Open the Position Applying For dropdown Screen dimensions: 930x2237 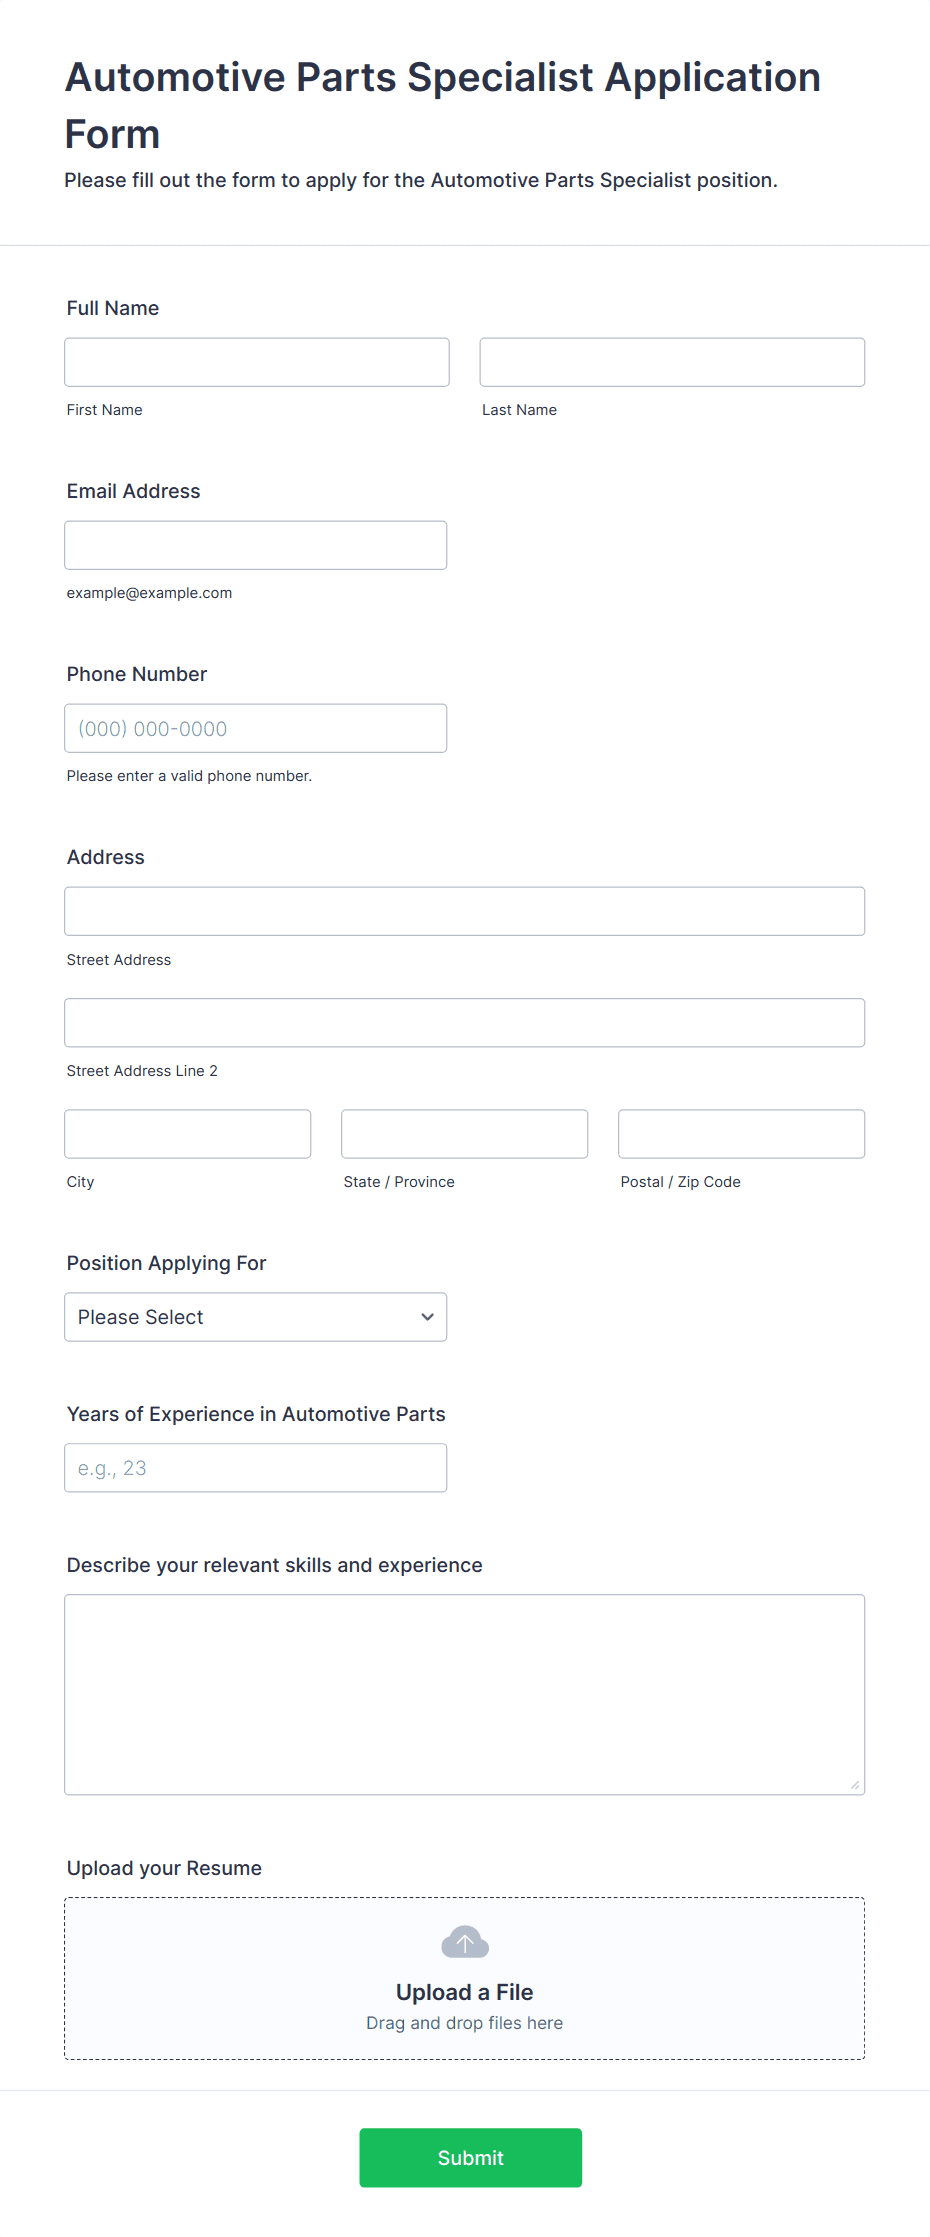click(256, 1317)
